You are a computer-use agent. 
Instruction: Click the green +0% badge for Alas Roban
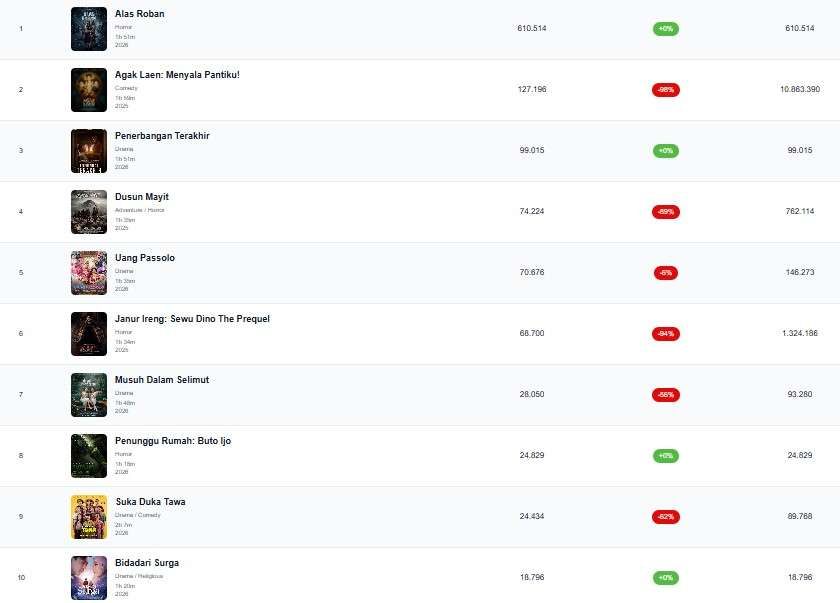pyautogui.click(x=665, y=29)
